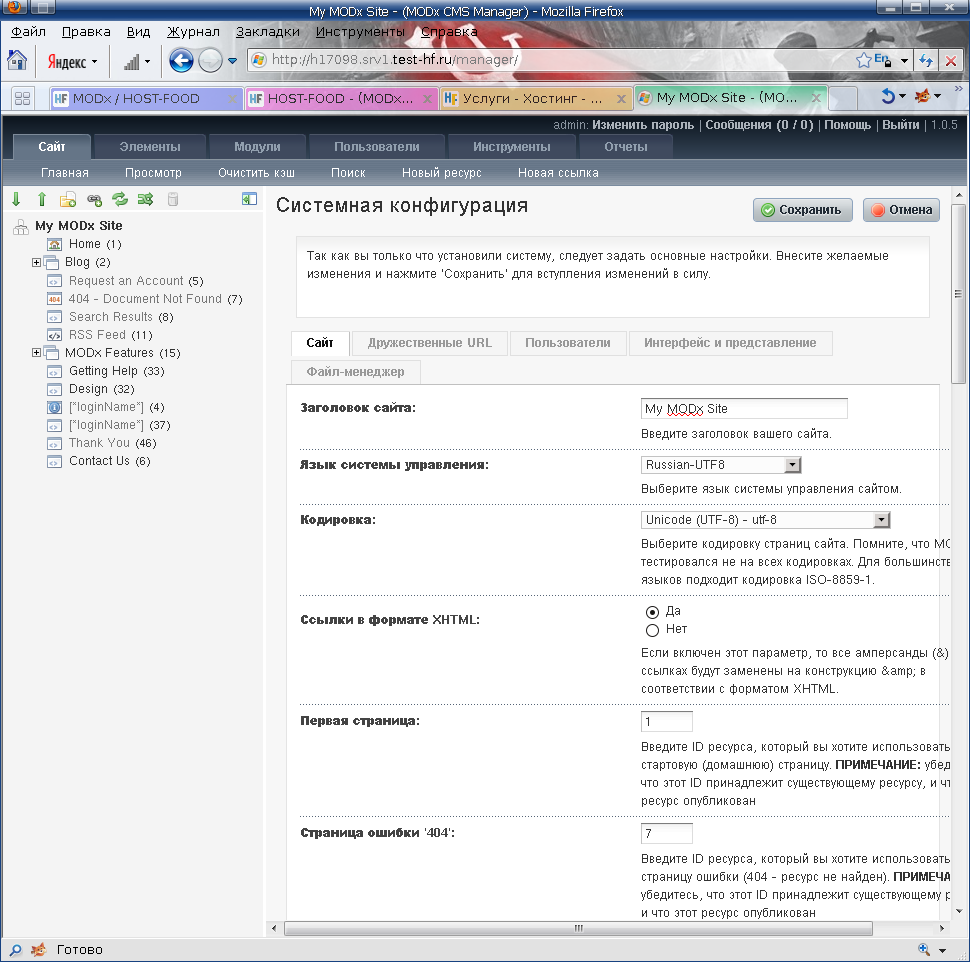Click the Страница ошибки '404' ID field
This screenshot has height=962, width=970.
pos(666,833)
